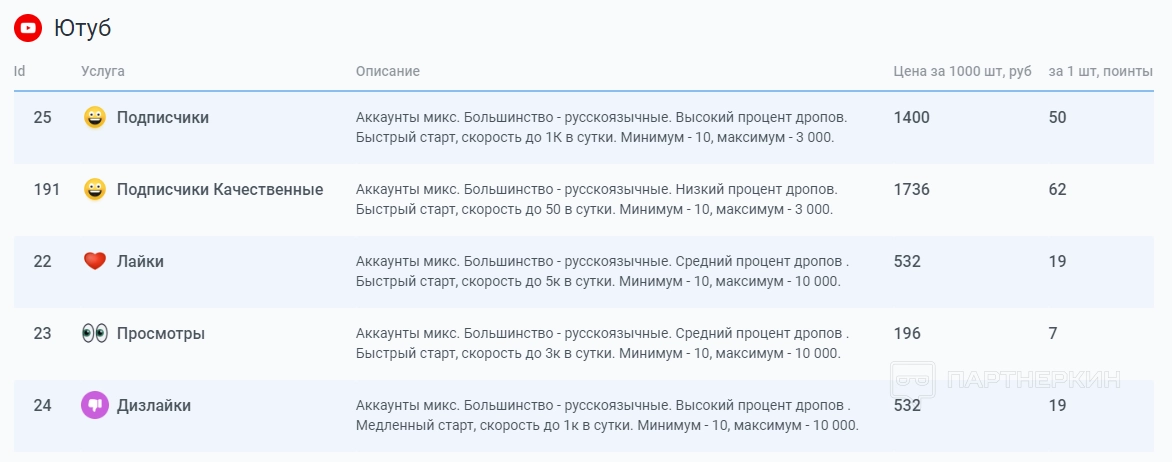Pick the Дизлайки service label
Viewport: 1172px width, 462px height.
pyautogui.click(x=154, y=406)
